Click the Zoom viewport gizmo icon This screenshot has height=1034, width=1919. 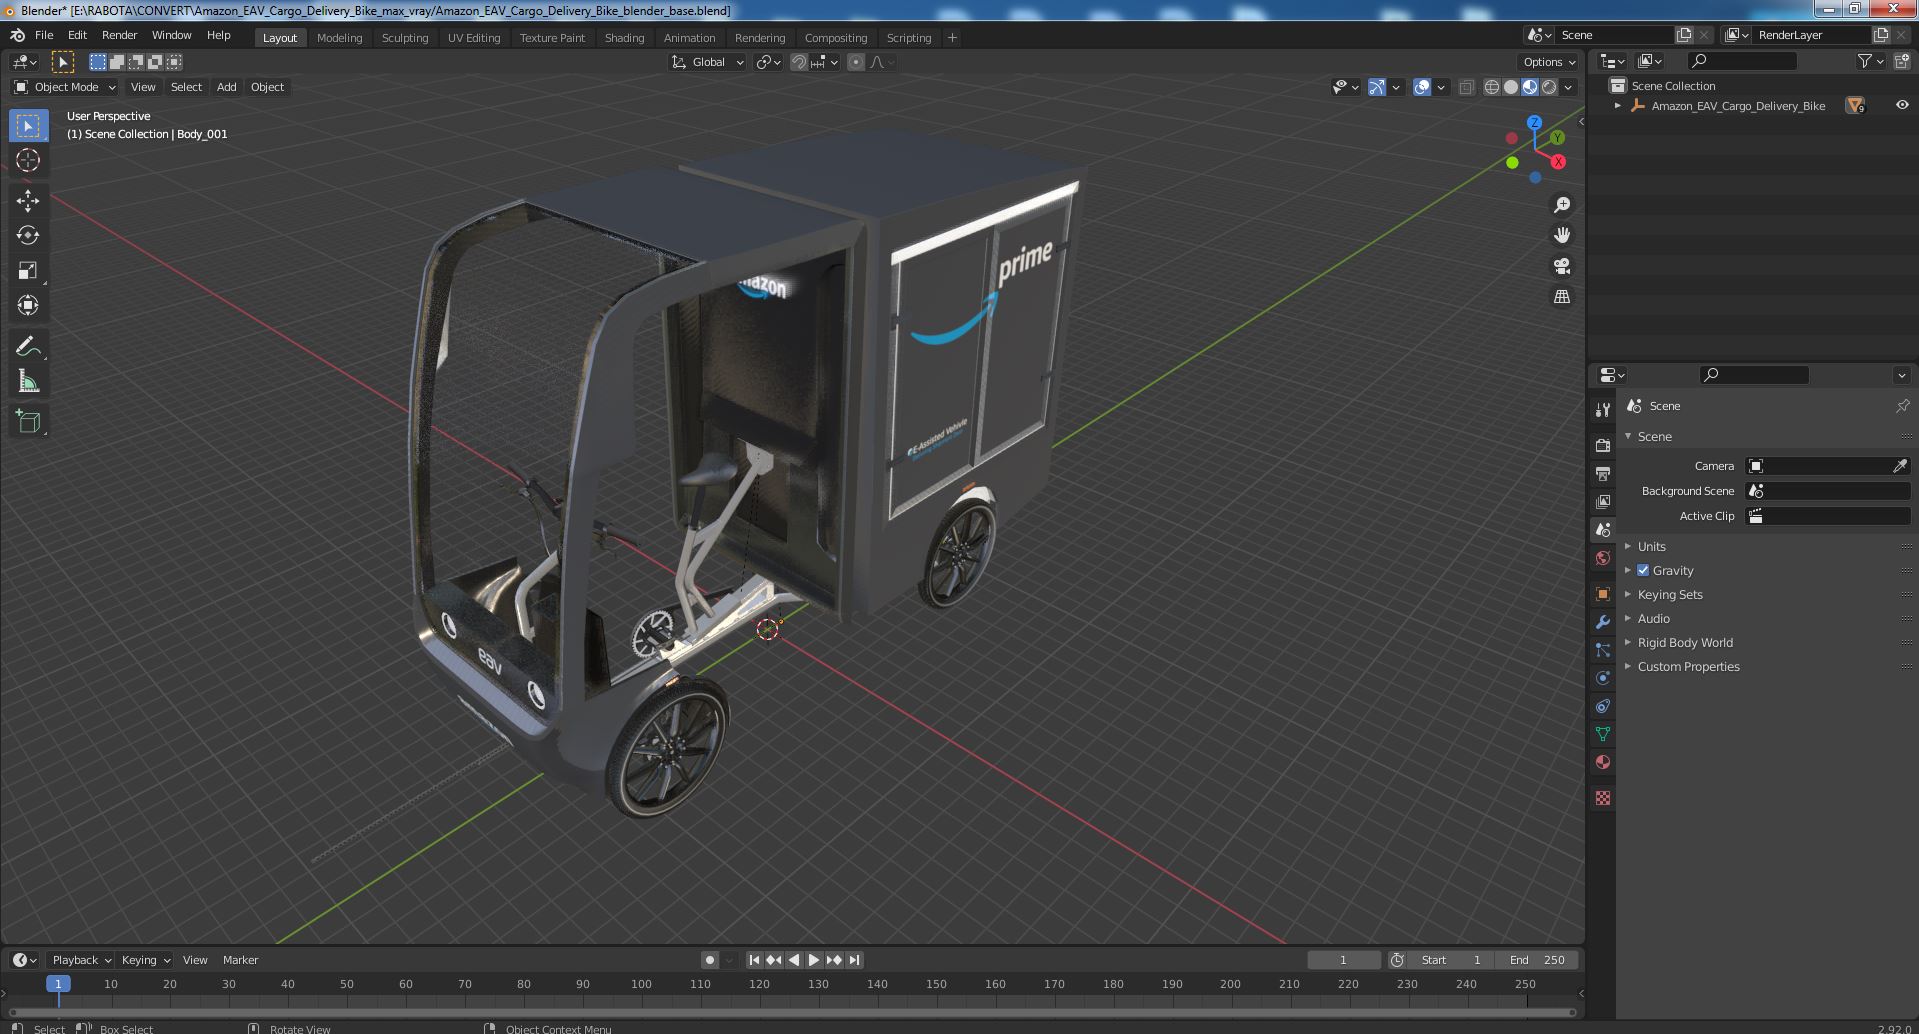click(x=1561, y=205)
